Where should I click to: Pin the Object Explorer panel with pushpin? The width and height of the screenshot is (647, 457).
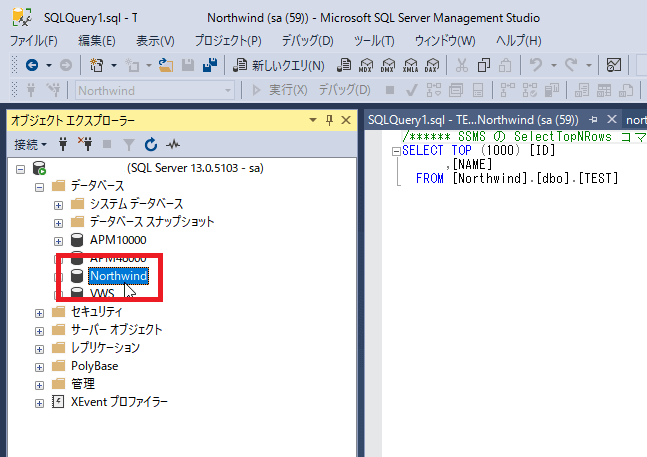tap(329, 120)
